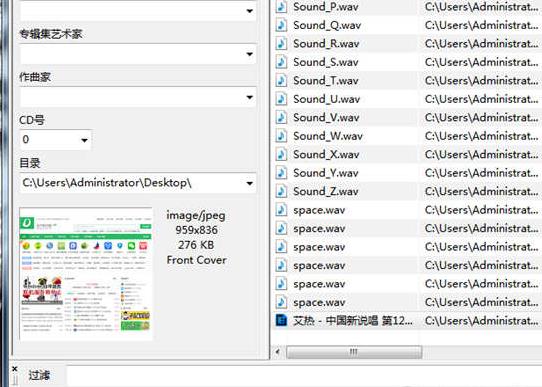Viewport: 542px width, 387px height.
Task: Click the directory path field C:\Users\Administrator\Desktop\
Action: coord(131,183)
